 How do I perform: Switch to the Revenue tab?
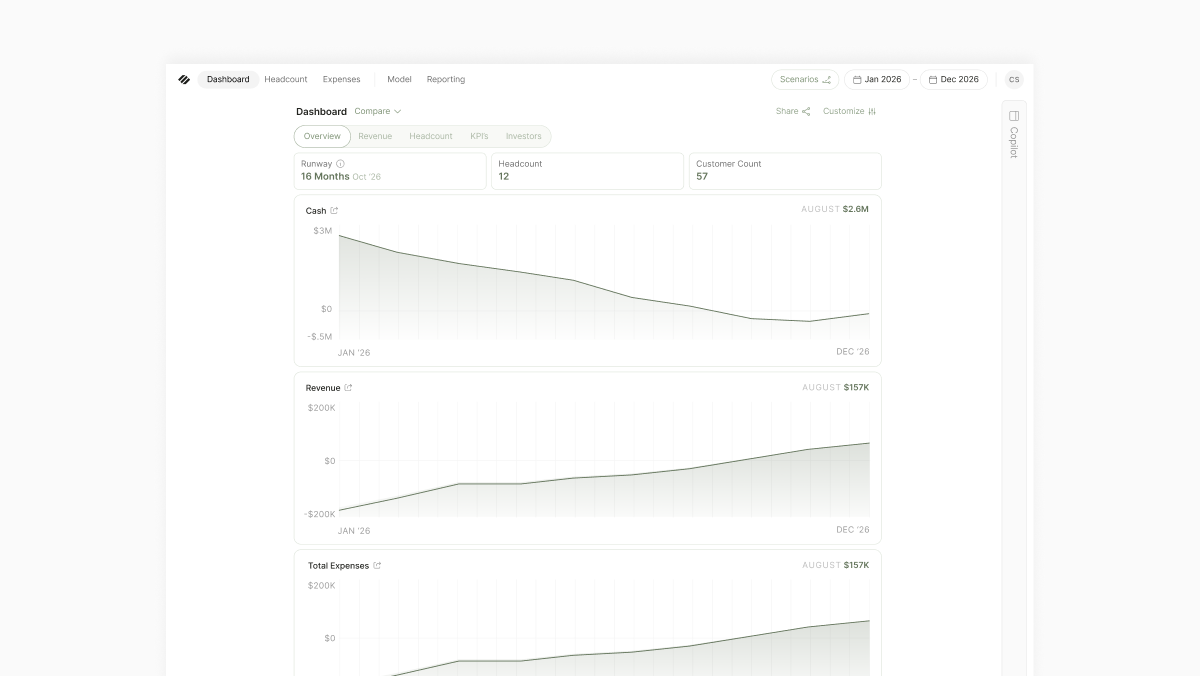(375, 136)
